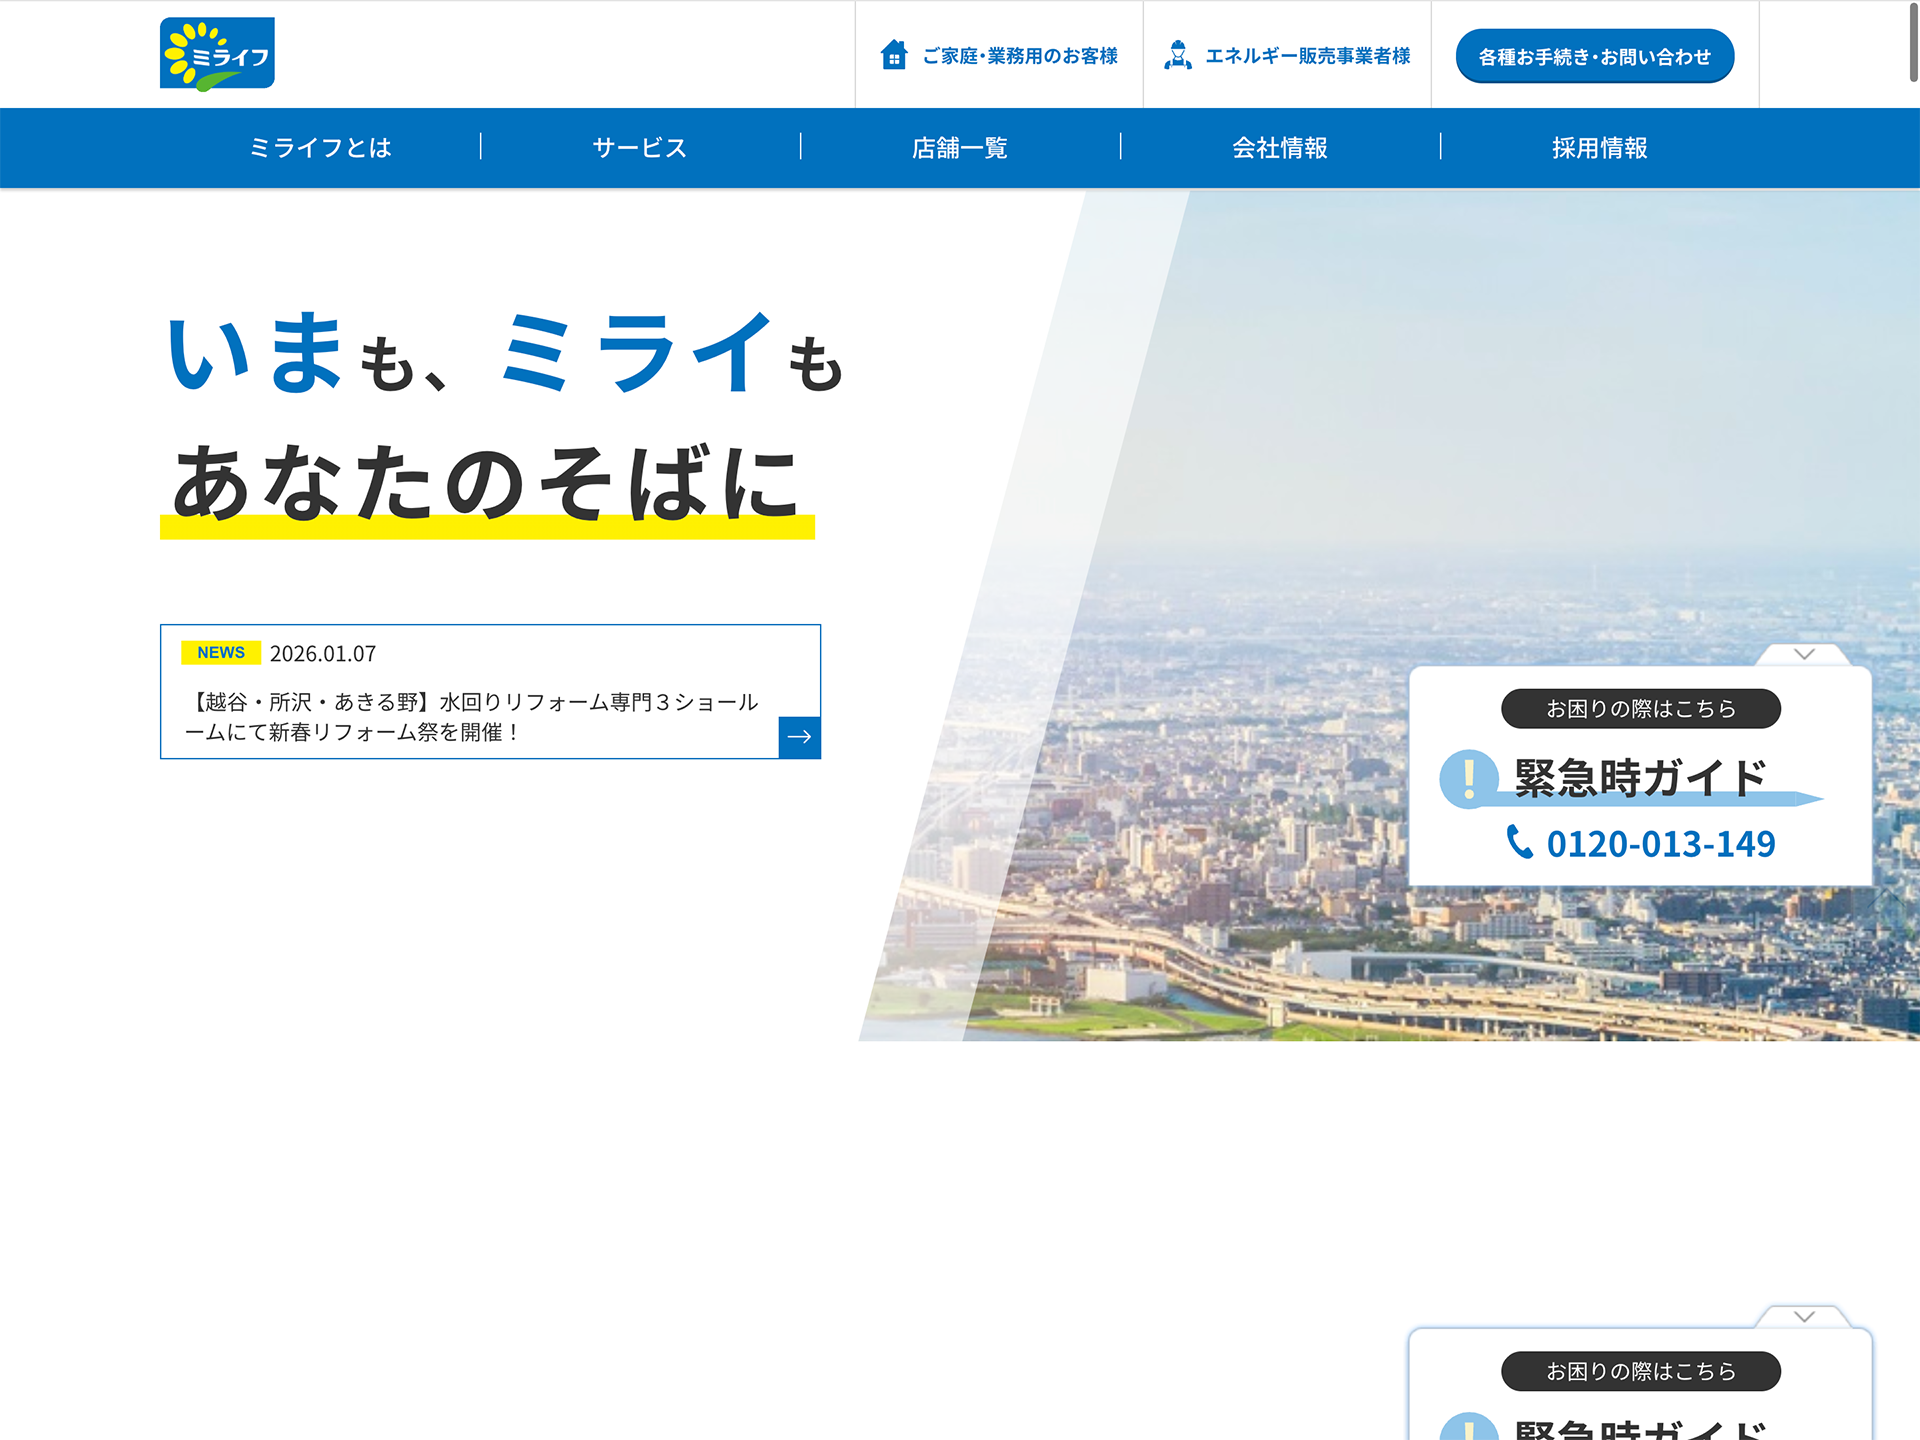
Task: Click the ミライフ sunflower logo
Action: pyautogui.click(x=216, y=54)
